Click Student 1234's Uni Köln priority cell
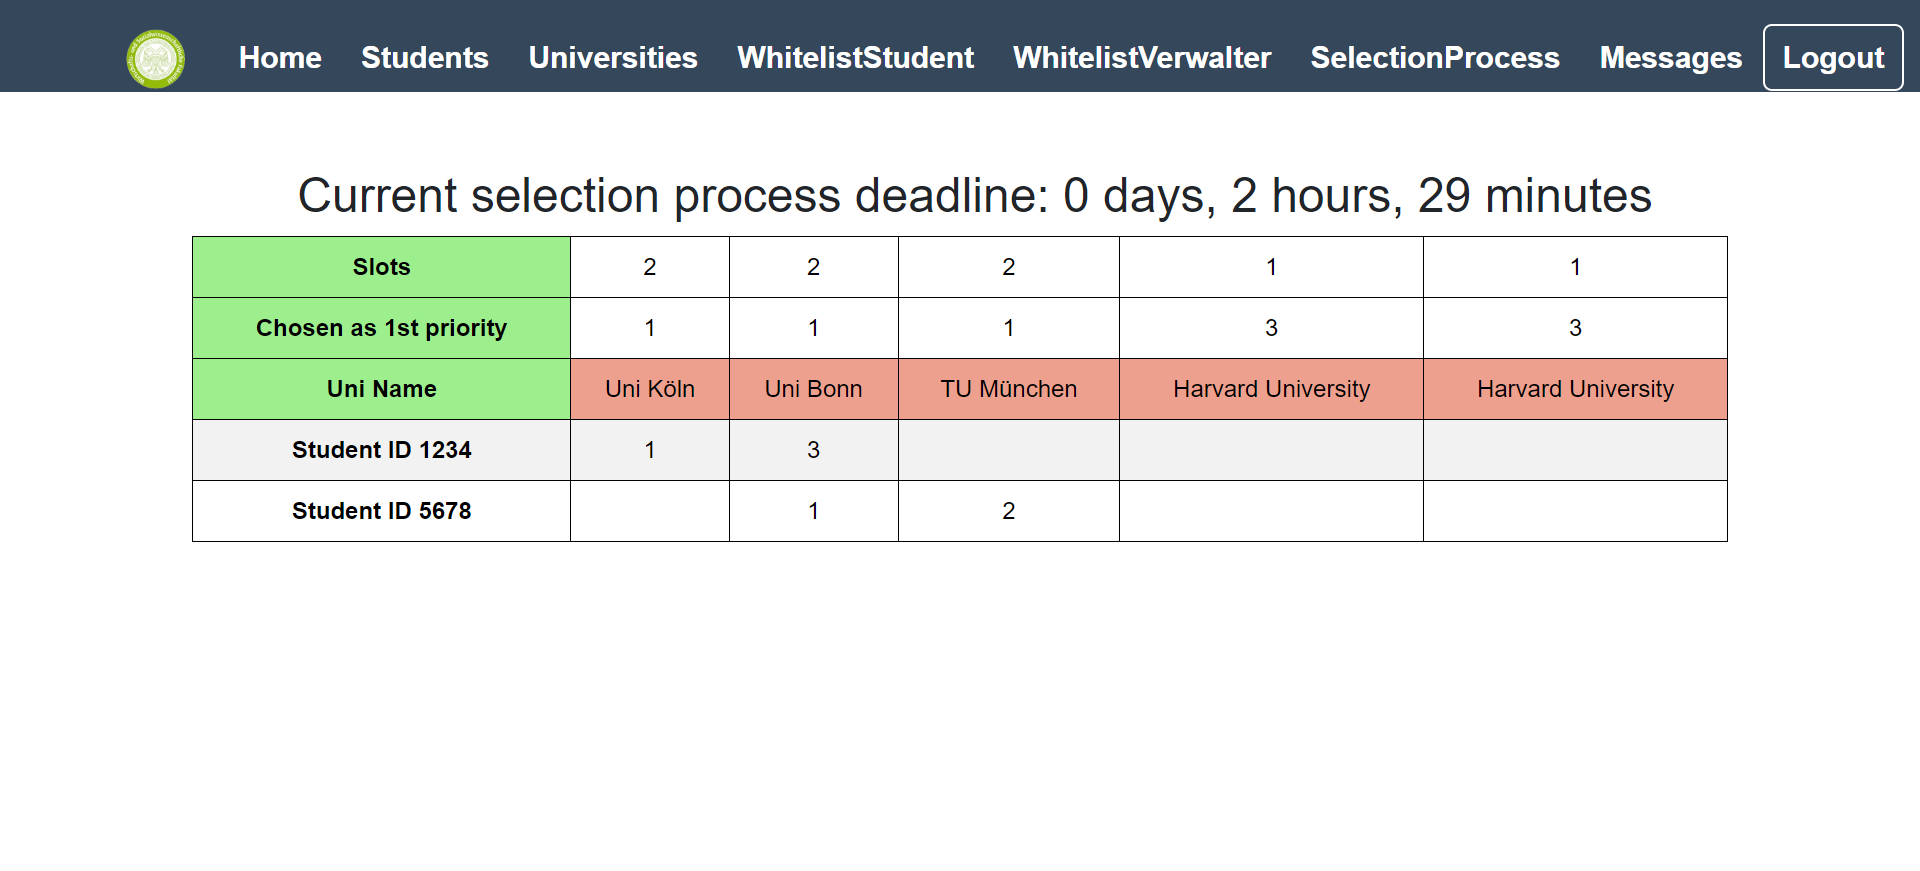Image resolution: width=1920 pixels, height=871 pixels. pyautogui.click(x=650, y=450)
